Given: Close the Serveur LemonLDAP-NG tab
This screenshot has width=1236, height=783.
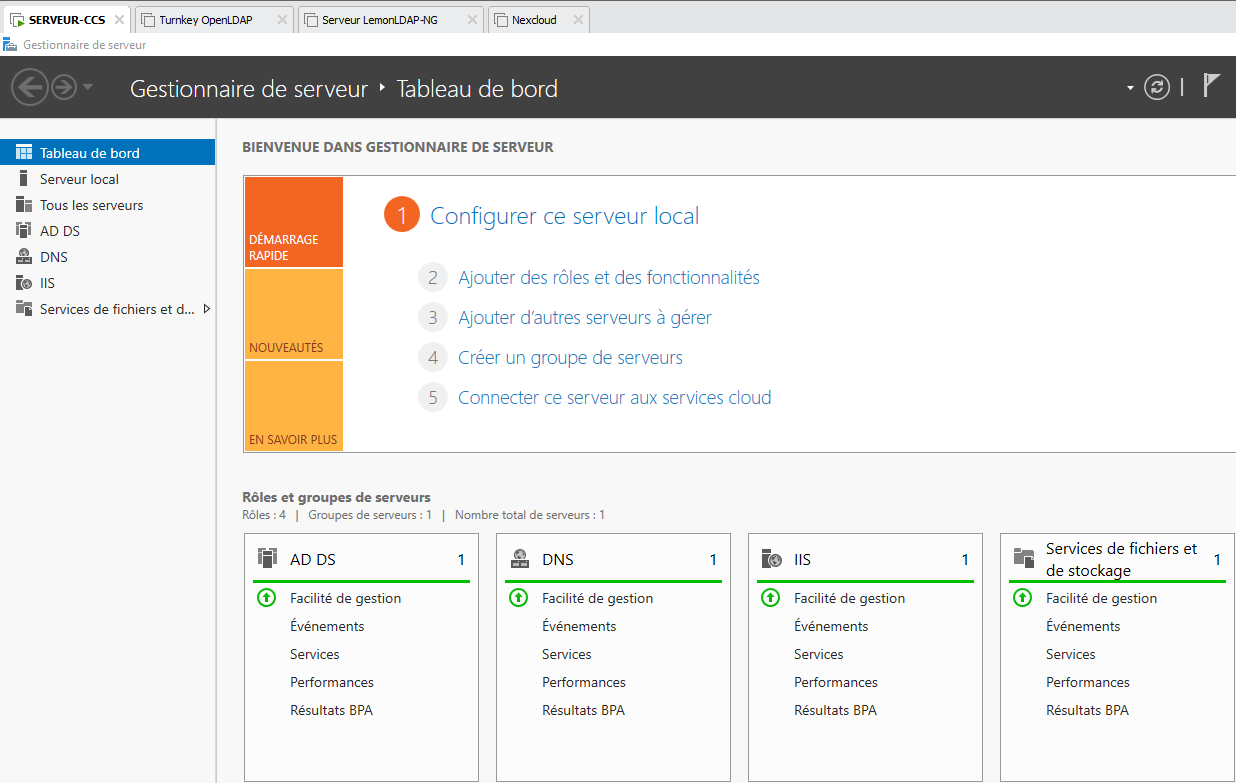Looking at the screenshot, I should click(x=472, y=20).
